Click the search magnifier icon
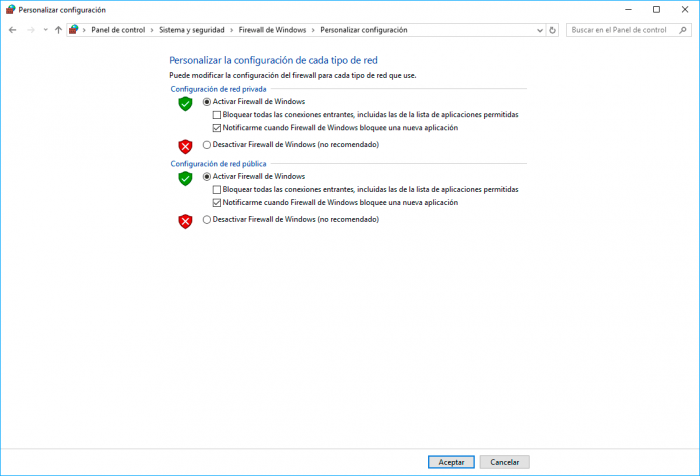 pos(683,30)
